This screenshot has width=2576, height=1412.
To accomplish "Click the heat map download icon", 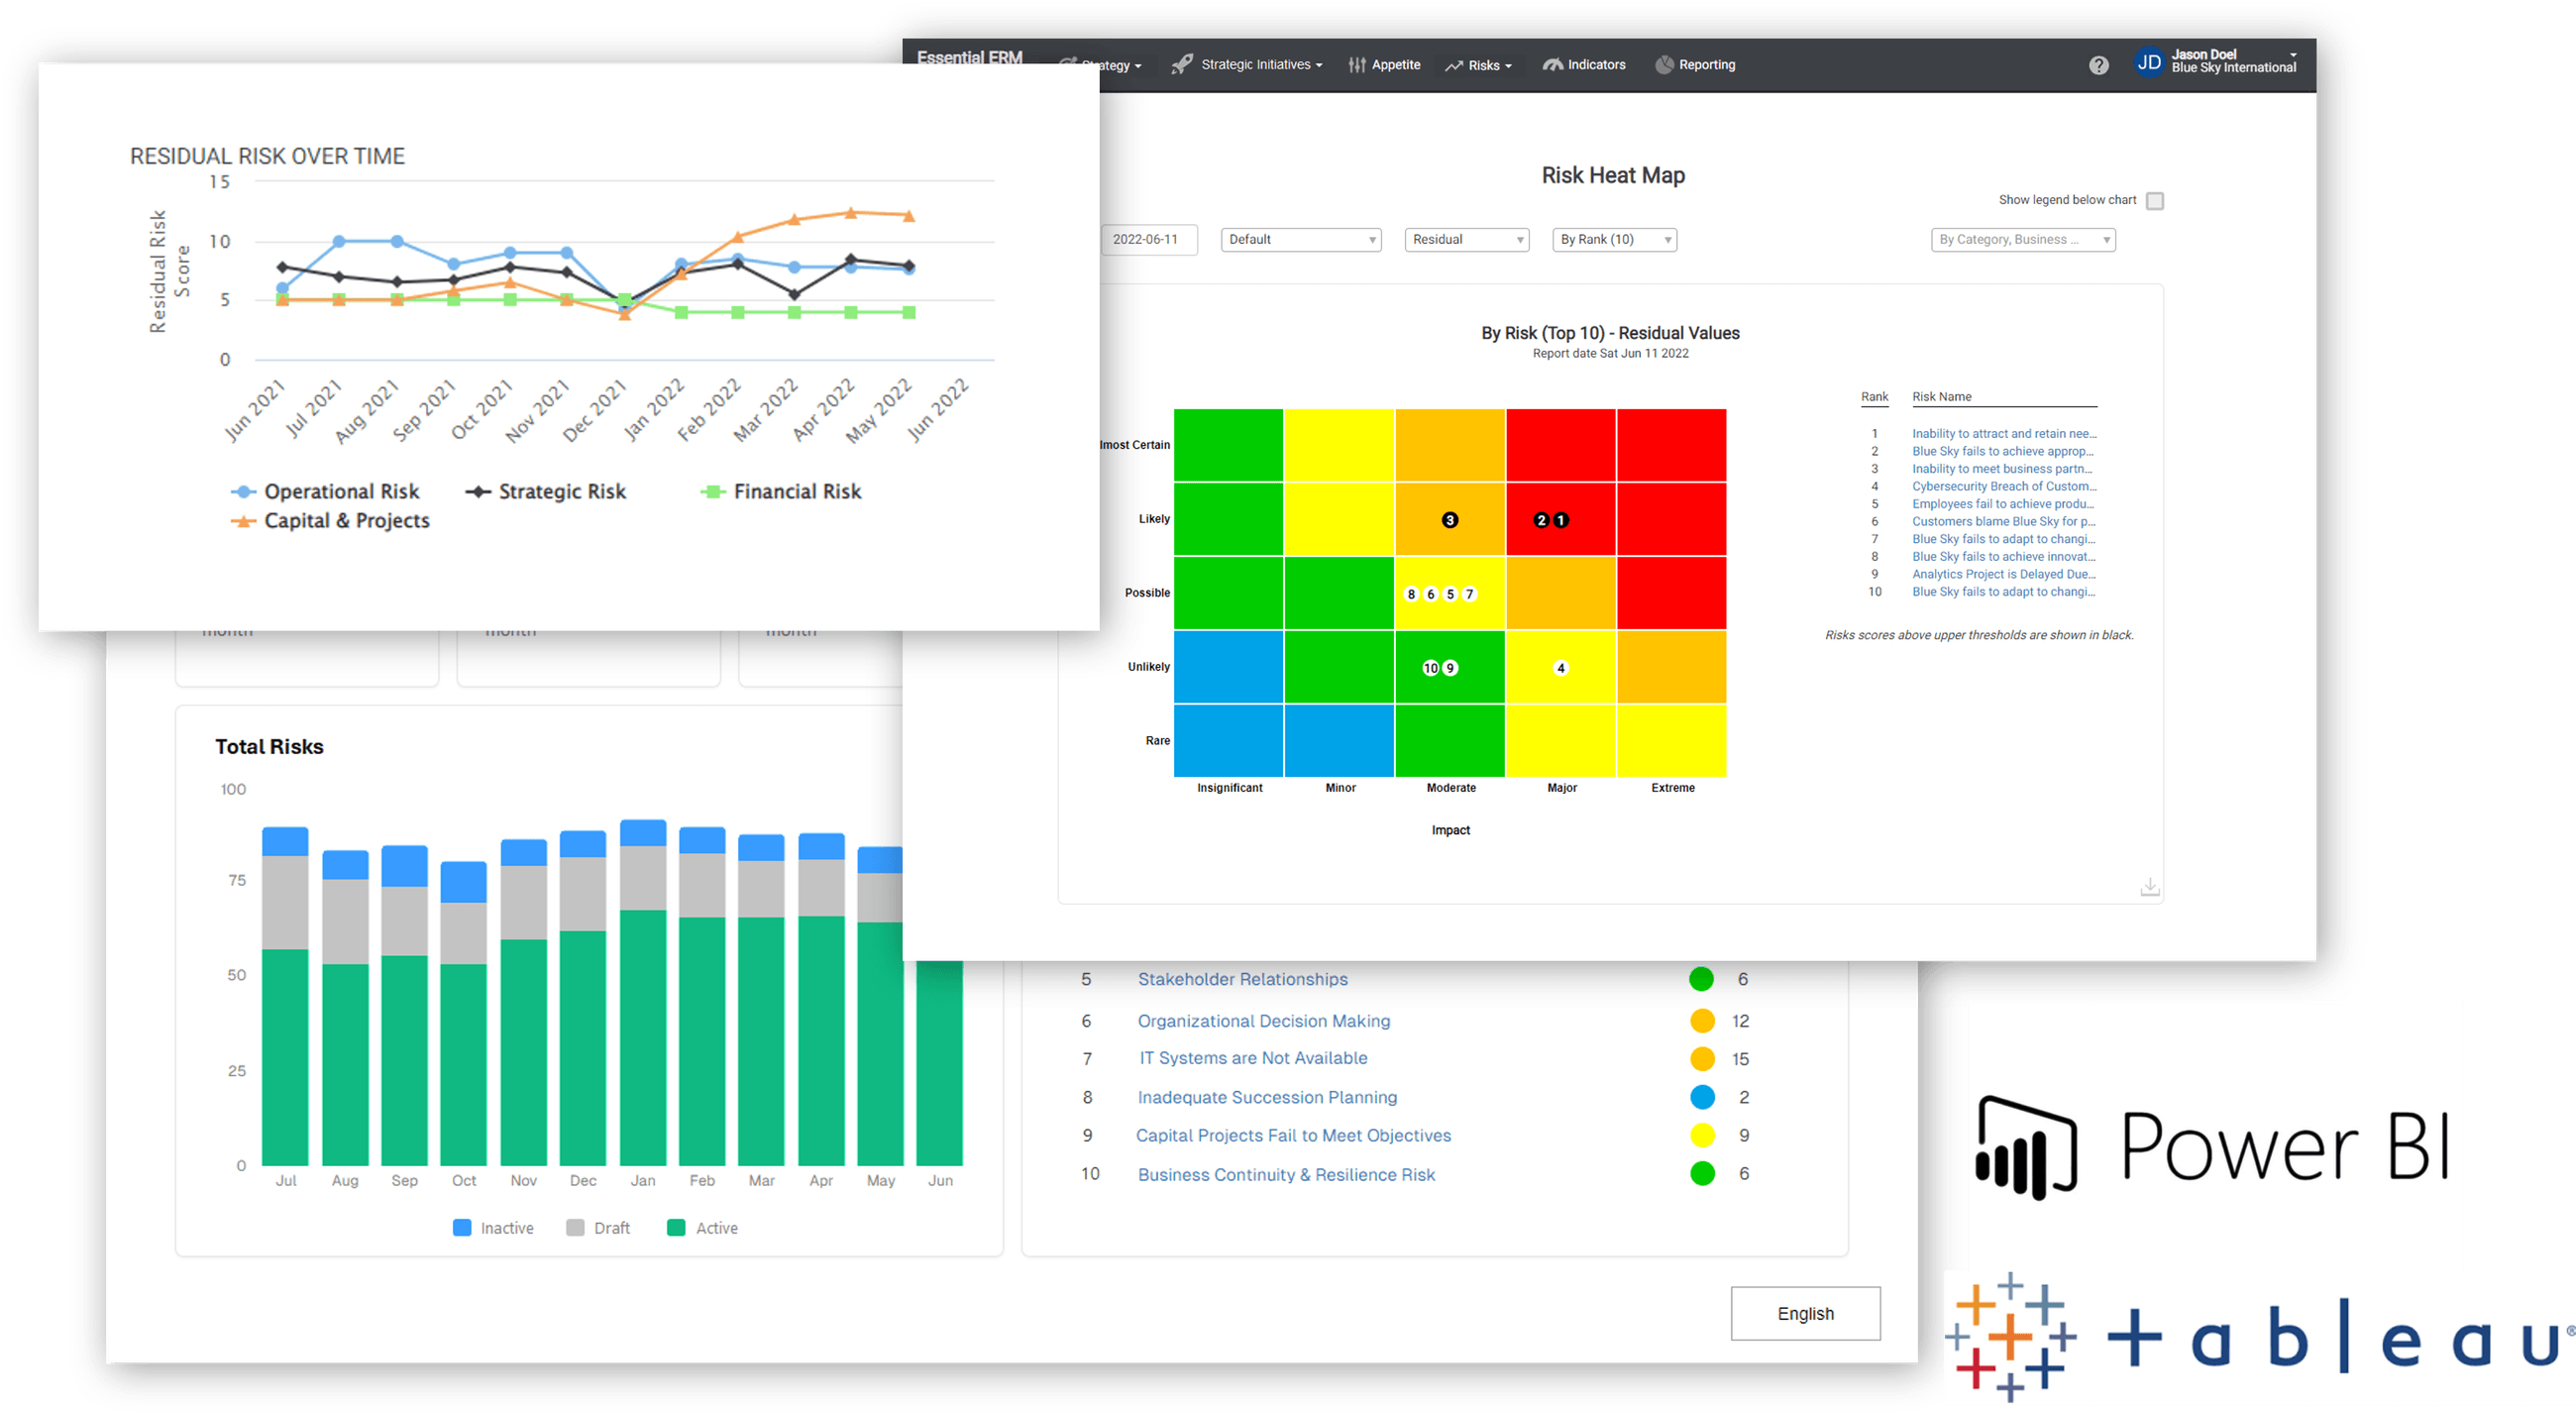I will tap(2149, 887).
